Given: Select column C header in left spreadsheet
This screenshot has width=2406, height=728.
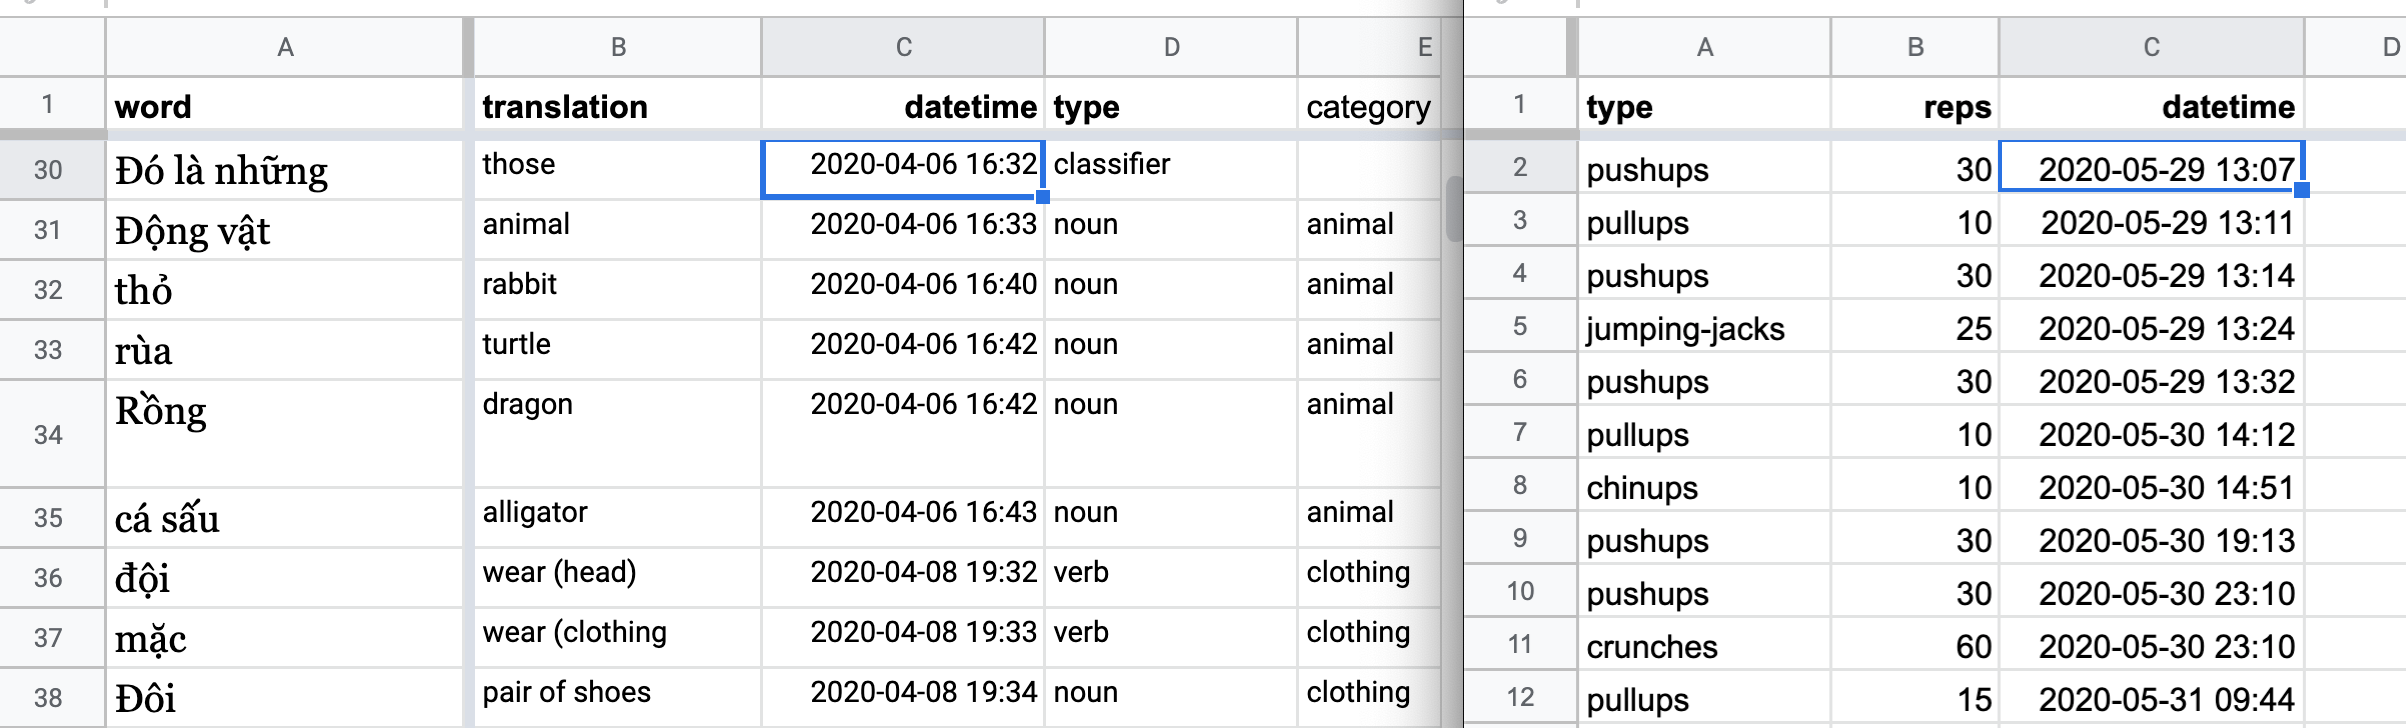Looking at the screenshot, I should pyautogui.click(x=903, y=47).
